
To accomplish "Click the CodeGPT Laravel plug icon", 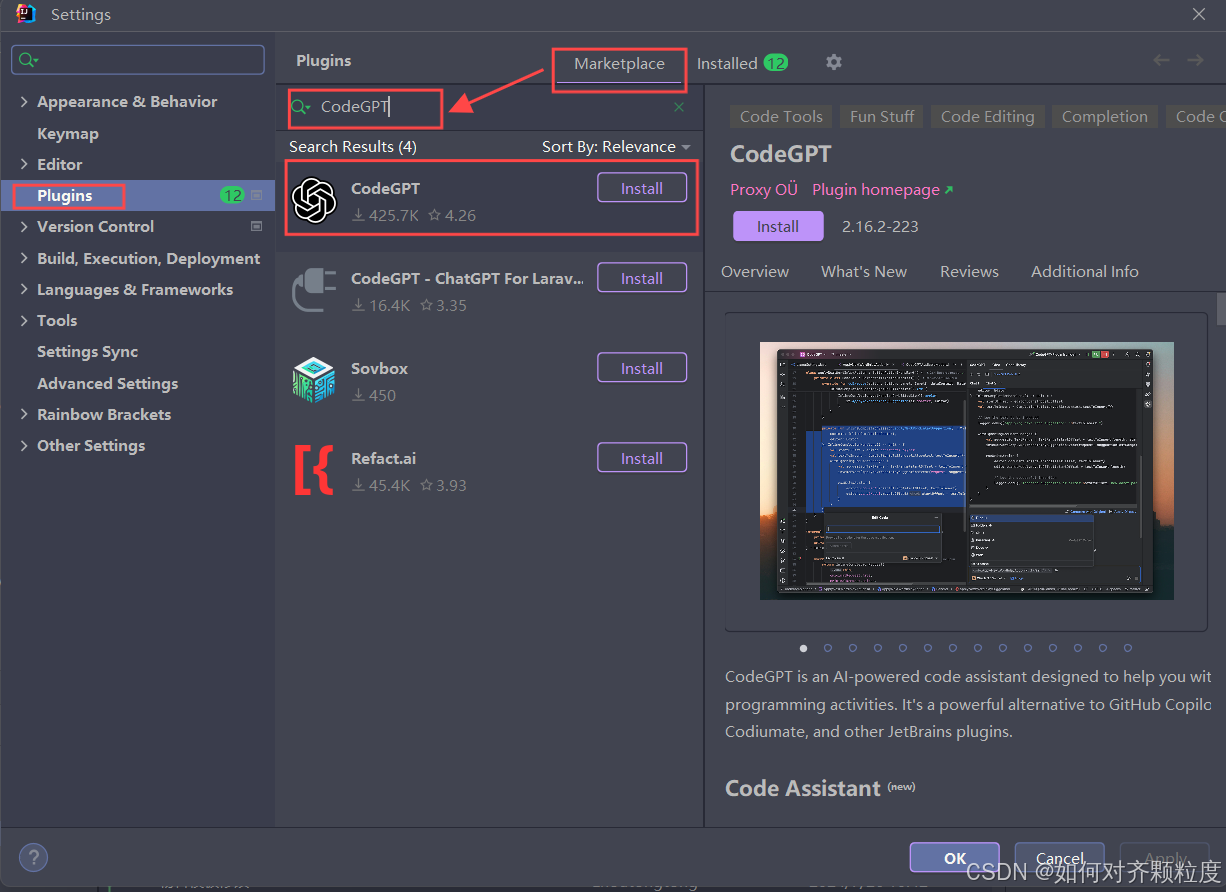I will point(314,291).
